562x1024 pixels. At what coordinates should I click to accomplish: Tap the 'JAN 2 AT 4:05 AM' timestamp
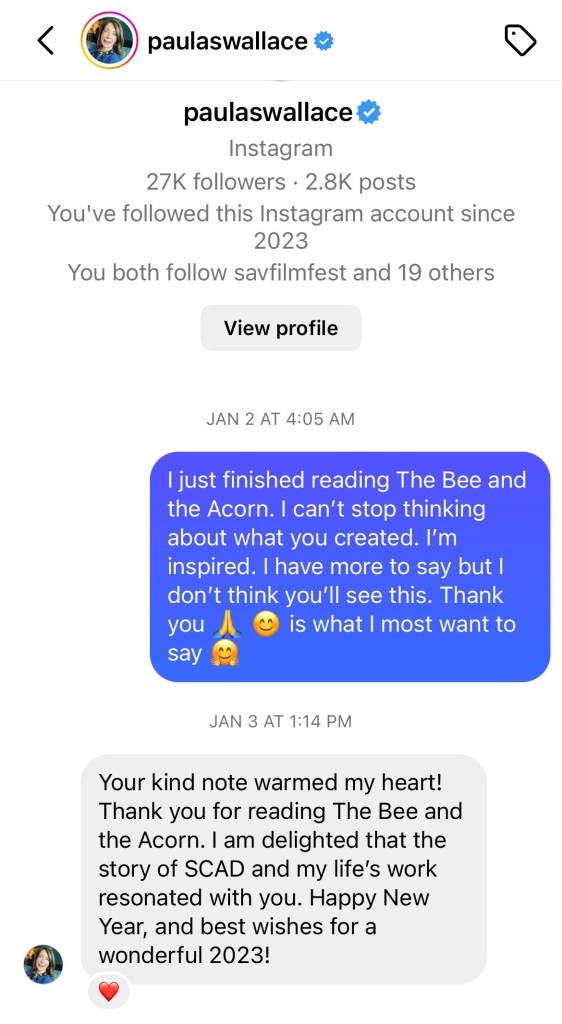281,419
